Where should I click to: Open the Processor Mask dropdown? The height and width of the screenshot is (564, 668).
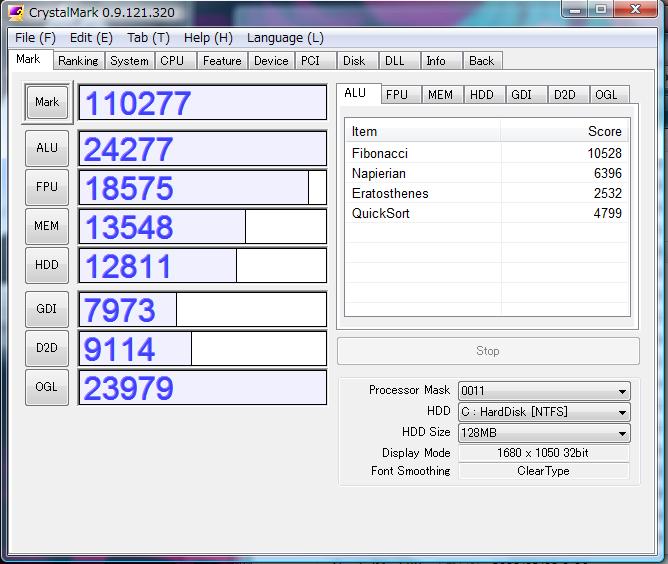click(x=544, y=391)
